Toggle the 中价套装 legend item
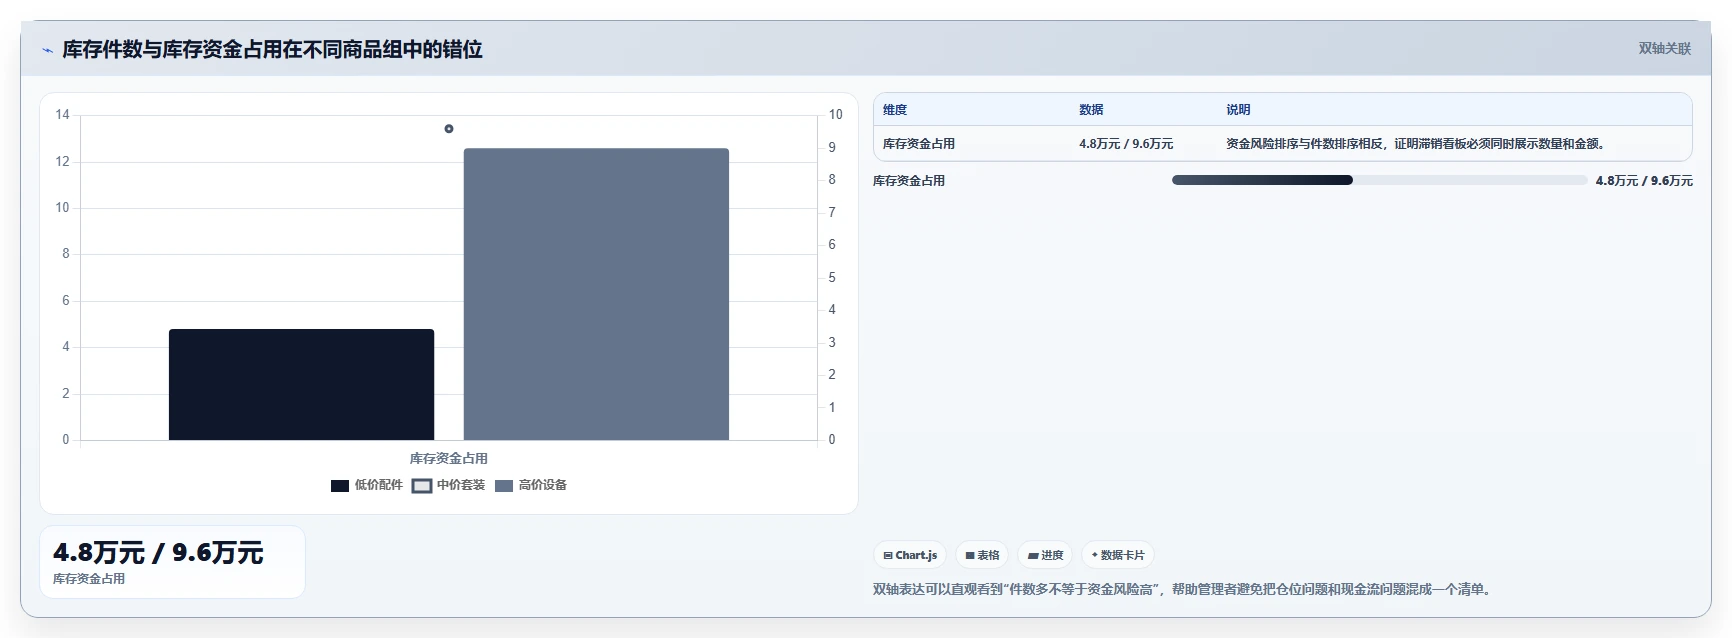The width and height of the screenshot is (1732, 638). click(x=448, y=485)
